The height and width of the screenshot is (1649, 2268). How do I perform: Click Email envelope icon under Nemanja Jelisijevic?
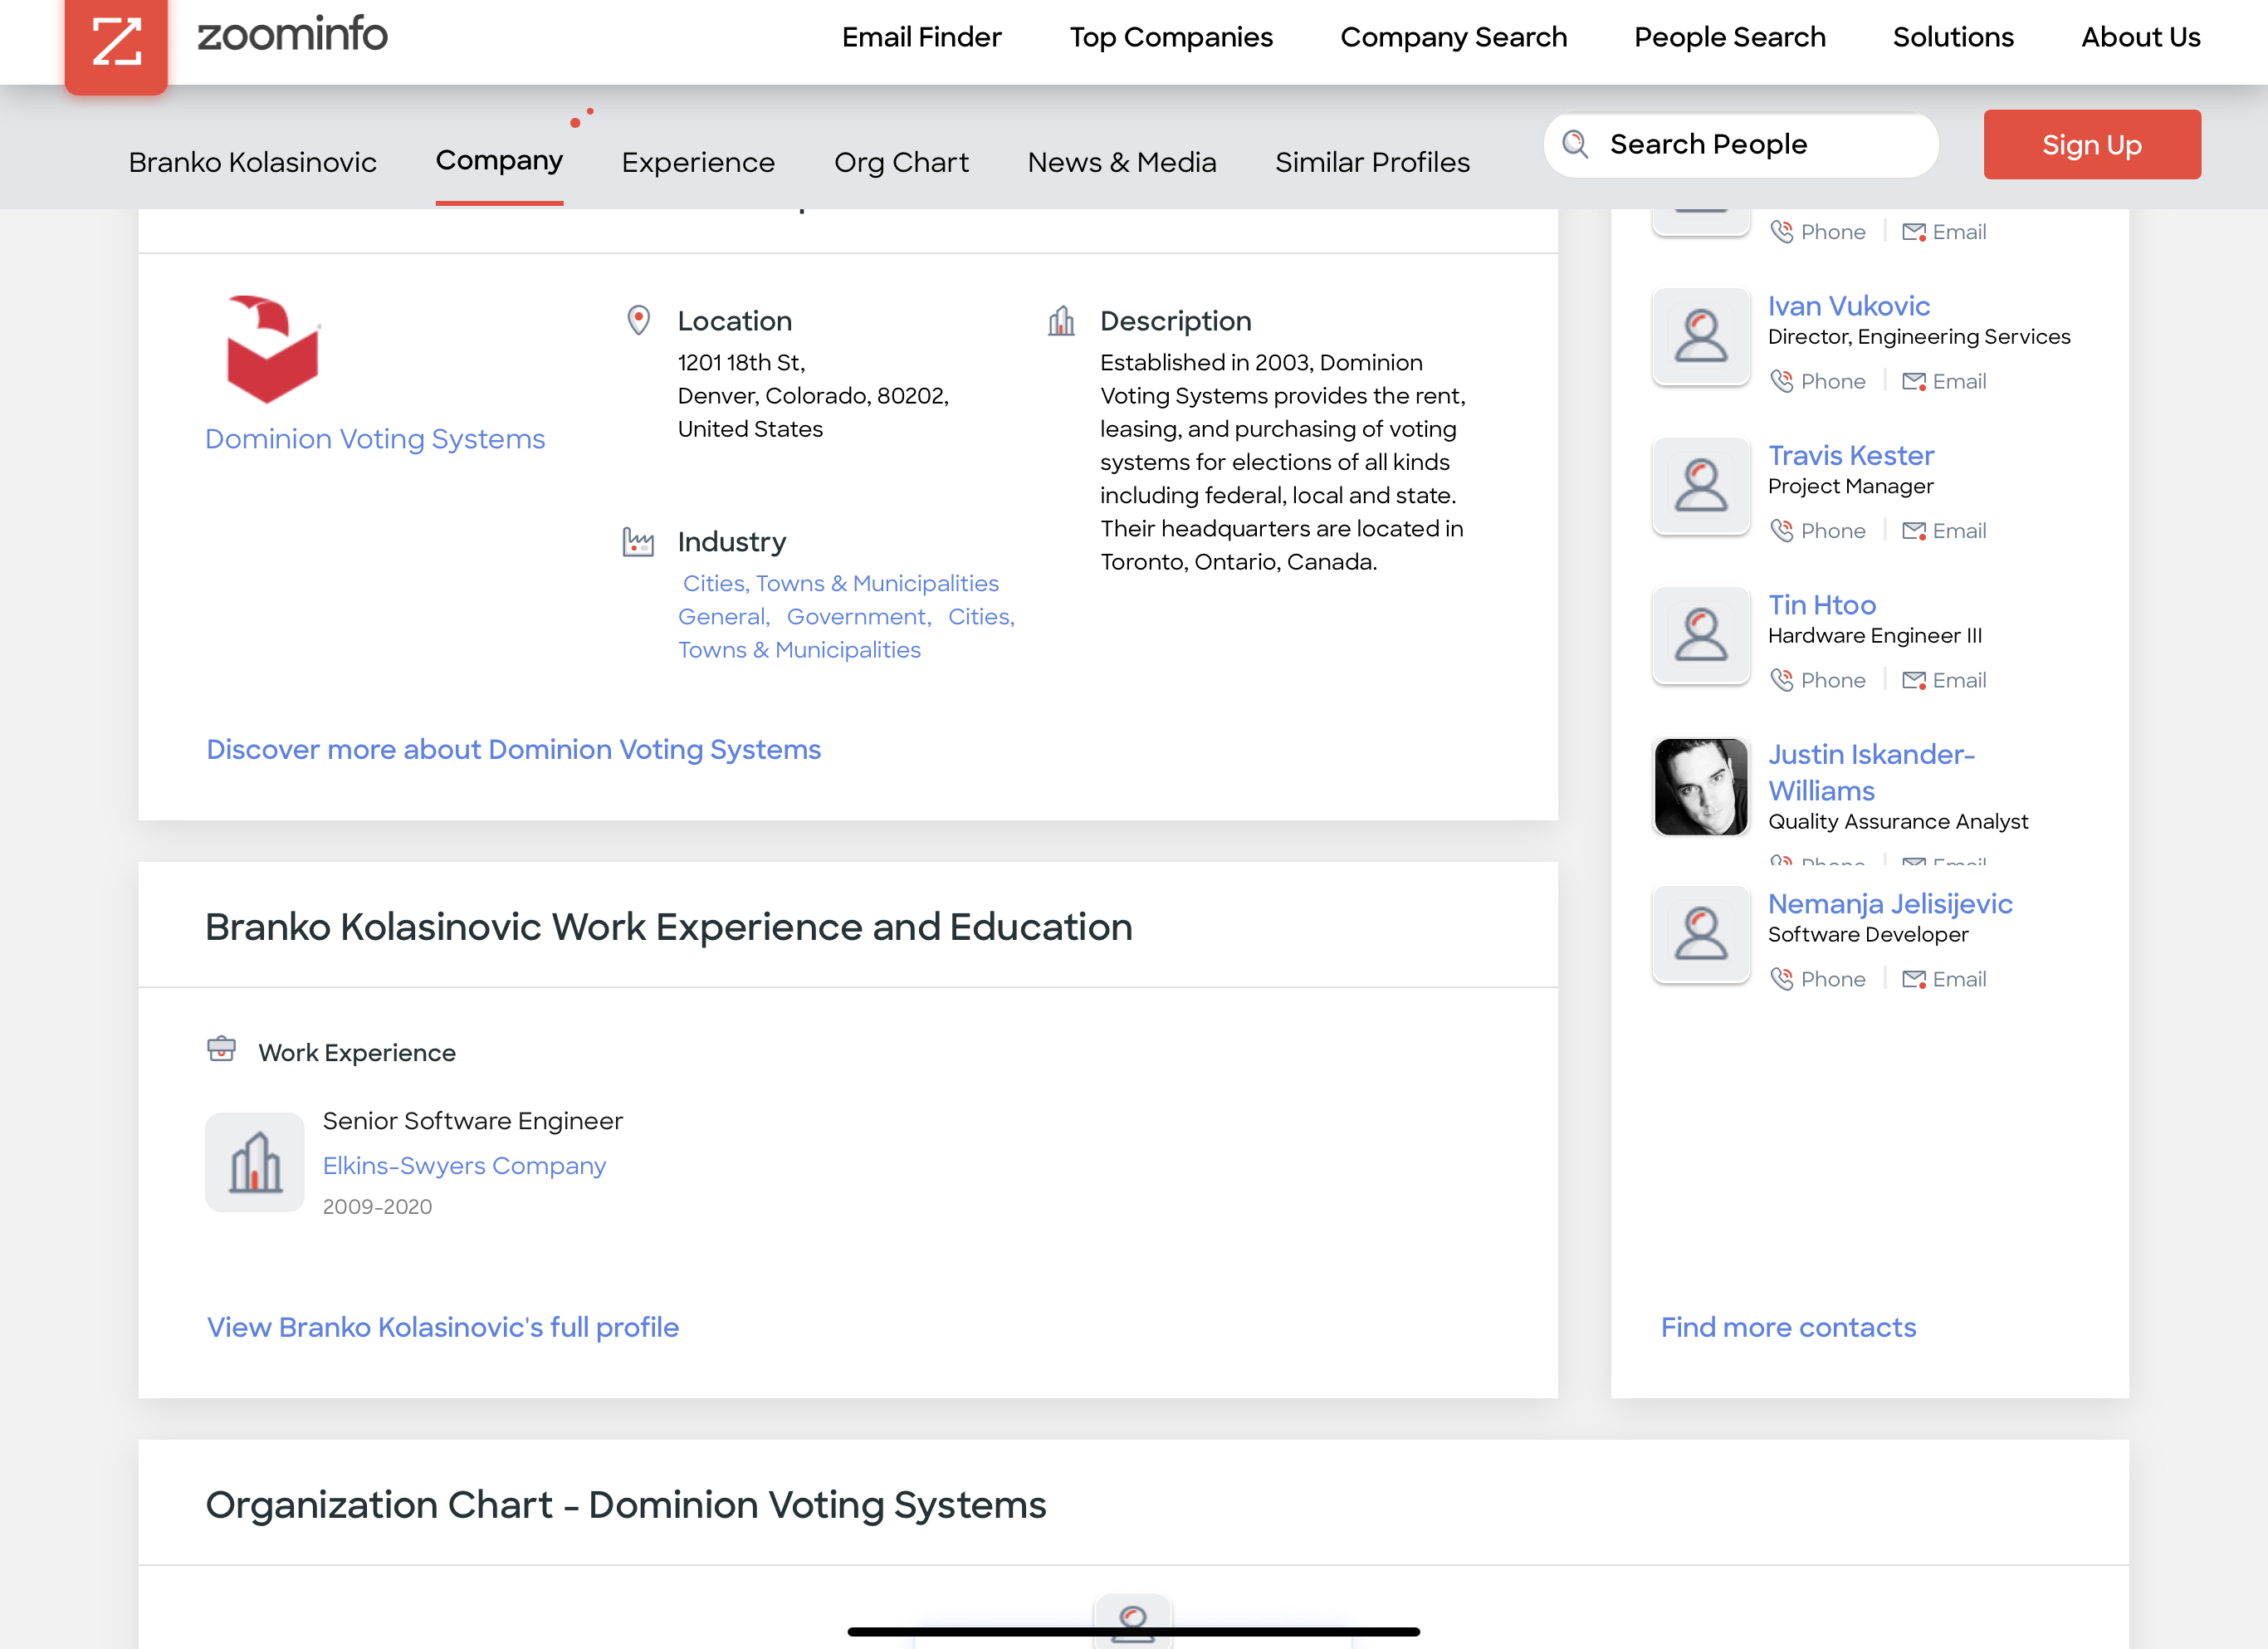(x=1914, y=979)
